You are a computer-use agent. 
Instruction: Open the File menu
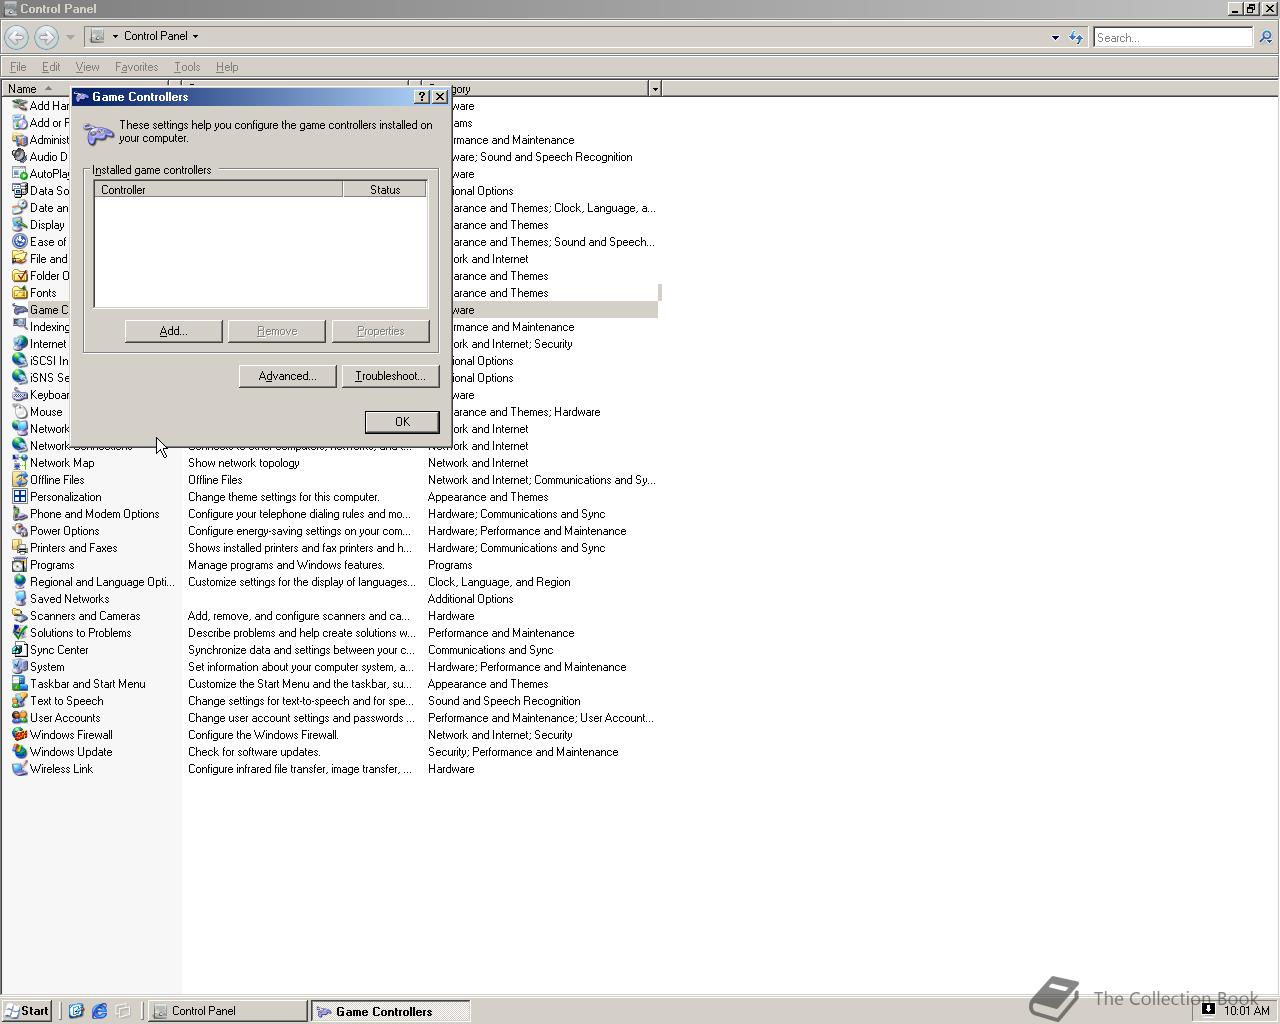pyautogui.click(x=18, y=67)
